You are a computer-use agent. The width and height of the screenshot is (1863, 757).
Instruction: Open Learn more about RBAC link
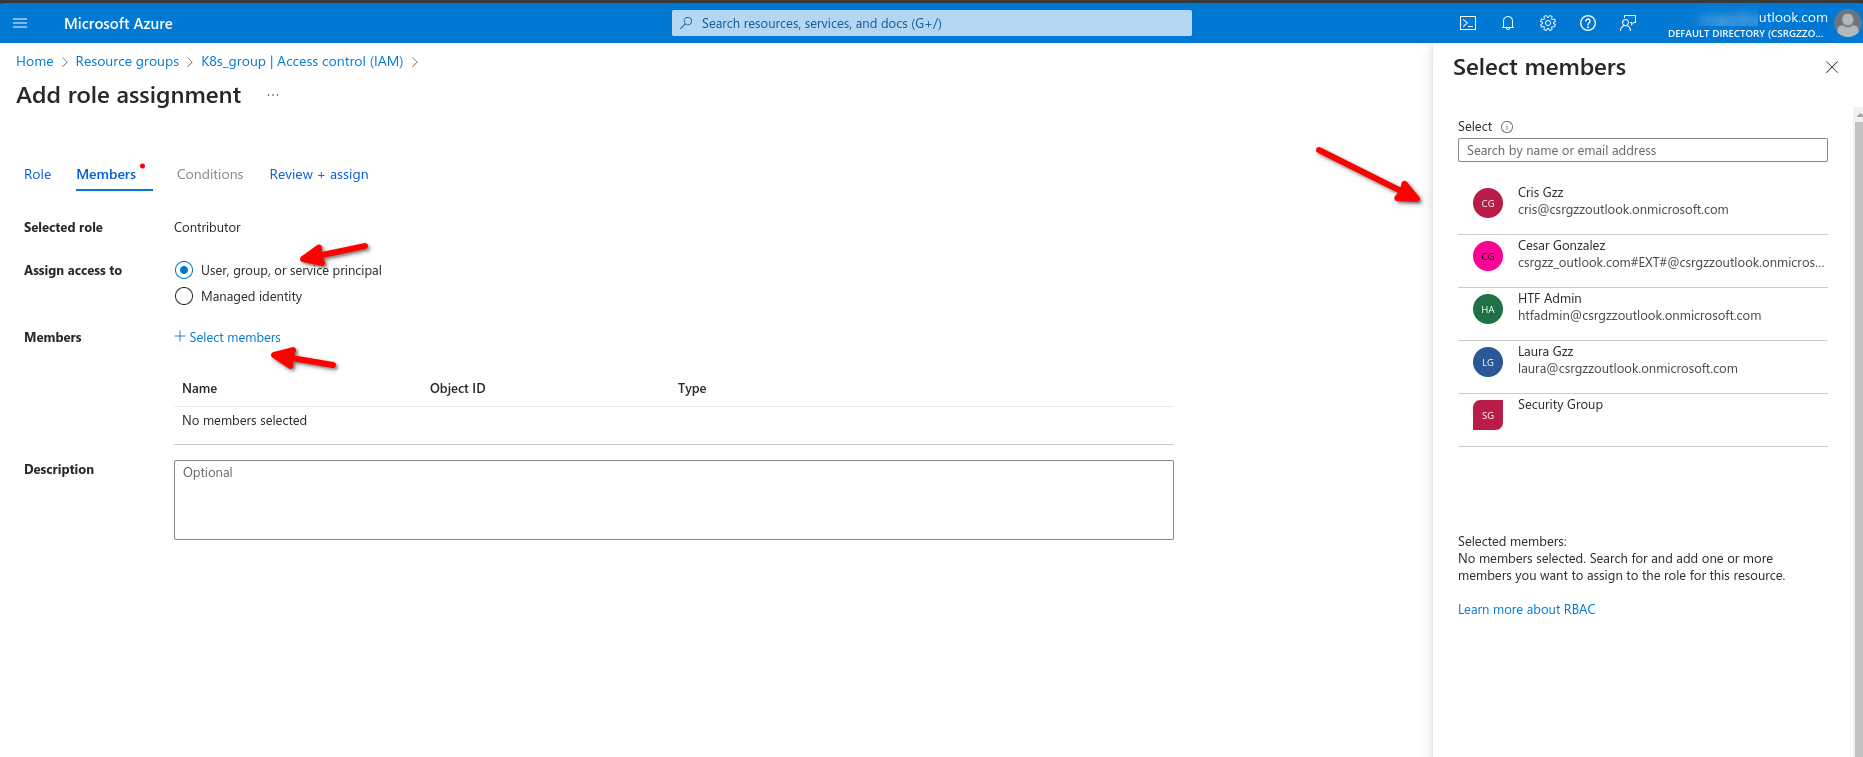(1526, 609)
